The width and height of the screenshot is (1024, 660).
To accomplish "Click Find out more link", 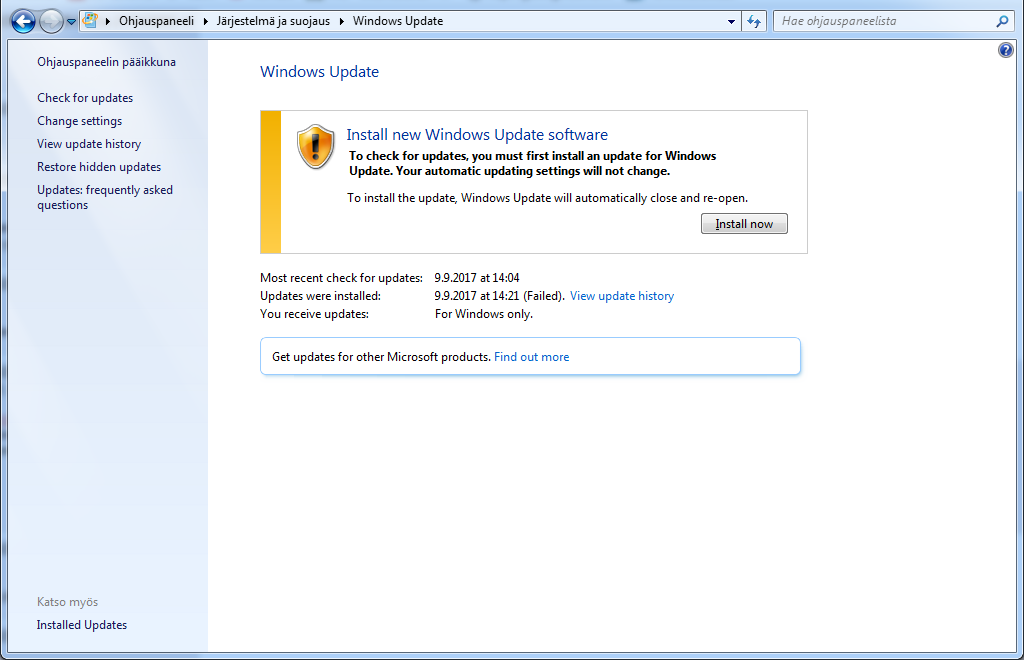I will coord(531,357).
